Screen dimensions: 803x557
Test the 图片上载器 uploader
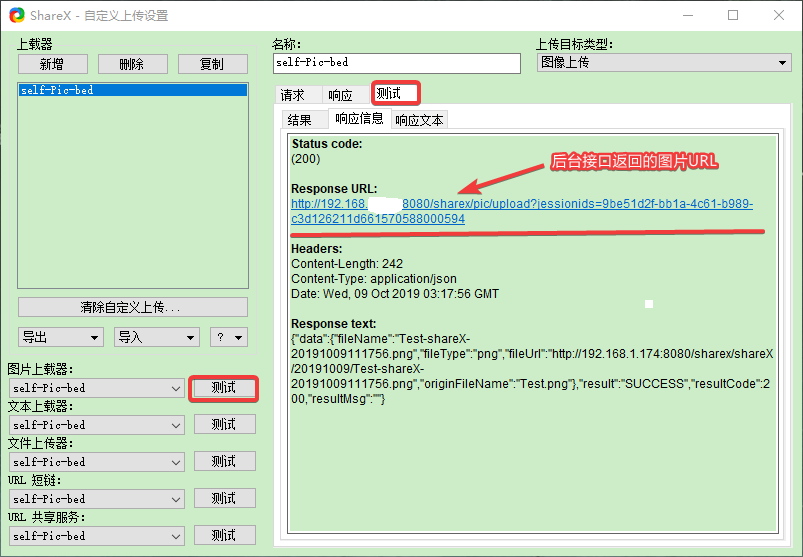click(224, 388)
